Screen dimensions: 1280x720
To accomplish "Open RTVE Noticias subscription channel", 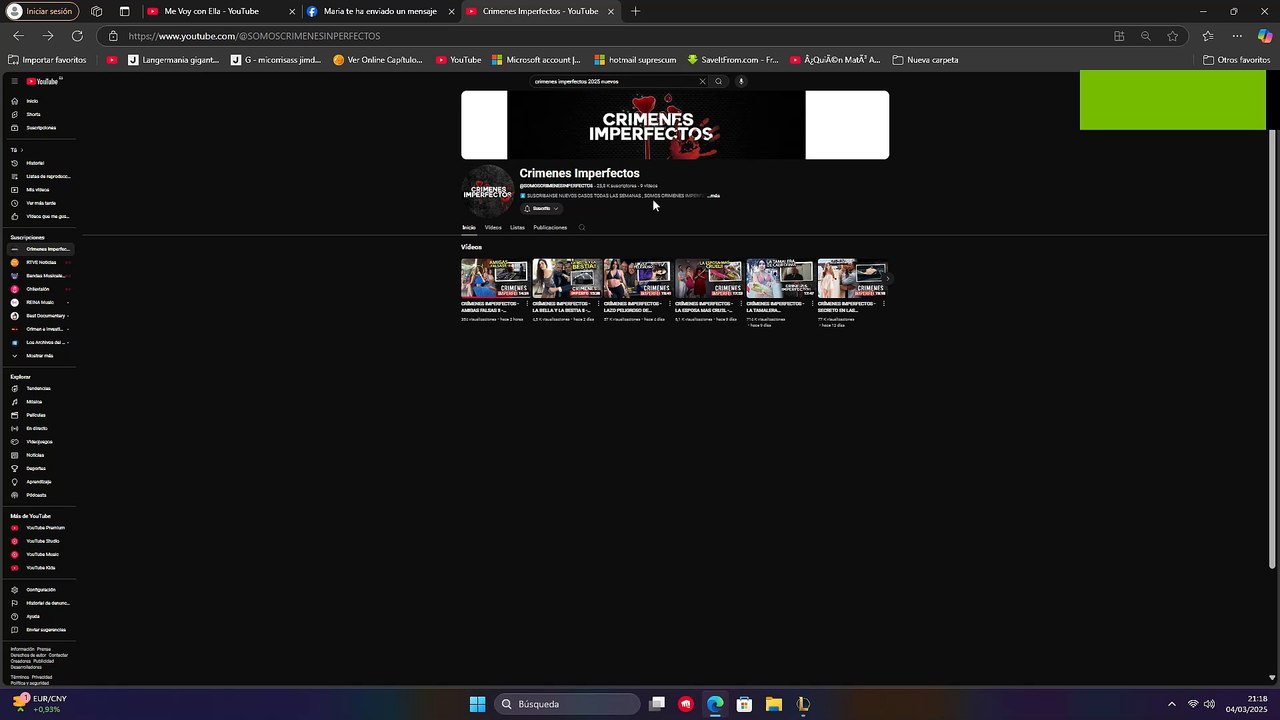I will [40, 262].
